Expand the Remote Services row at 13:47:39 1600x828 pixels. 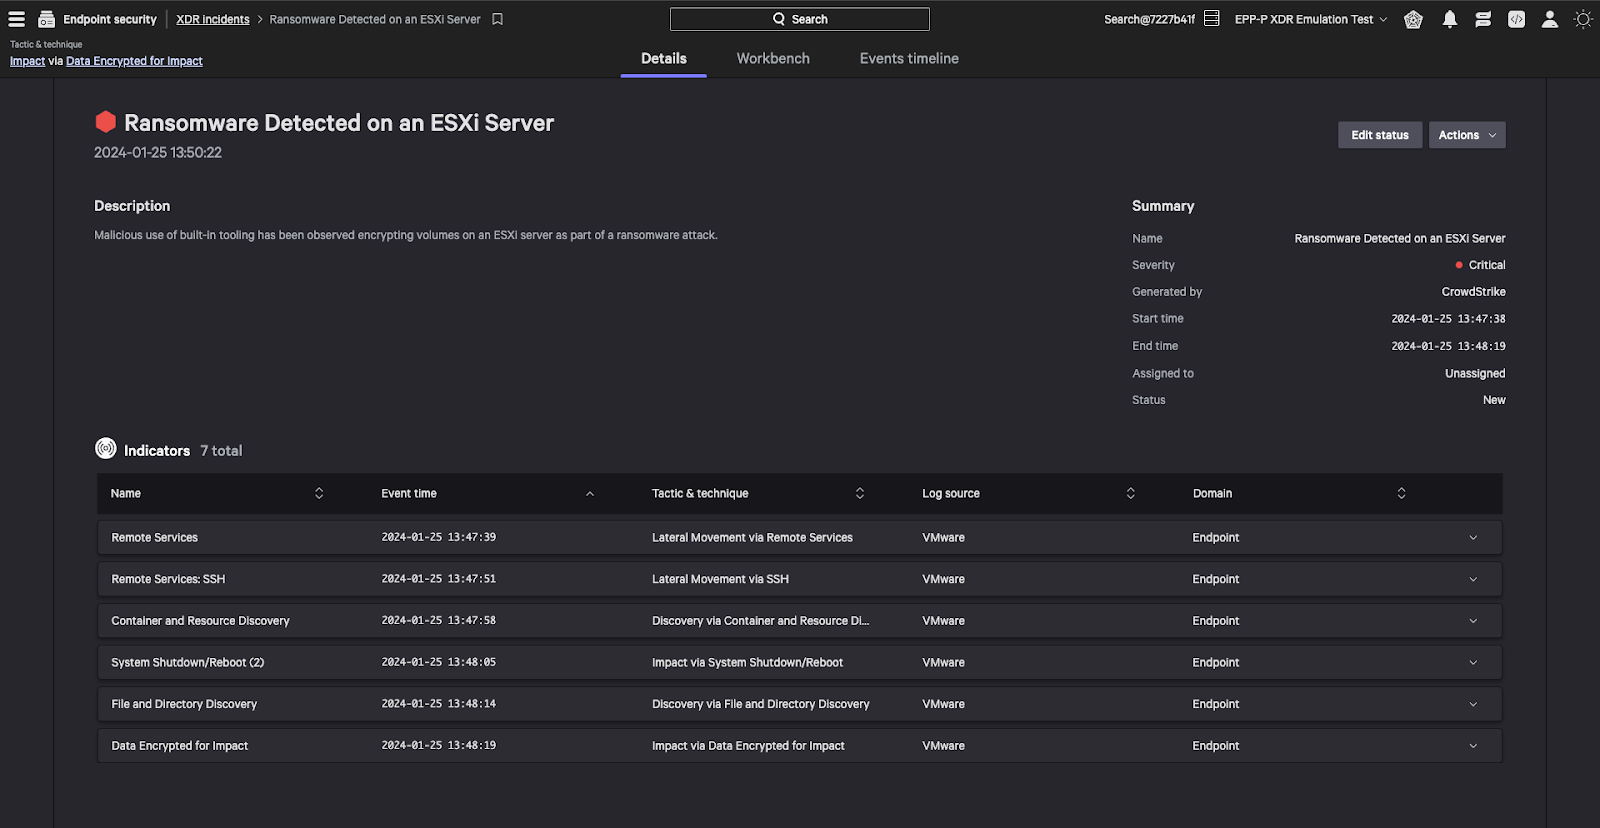coord(1473,538)
